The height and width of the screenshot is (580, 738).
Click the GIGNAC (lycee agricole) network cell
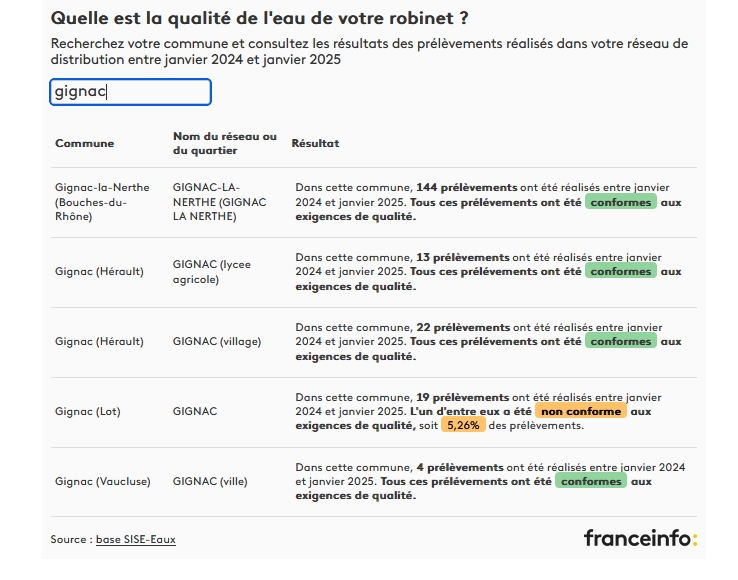(x=212, y=272)
